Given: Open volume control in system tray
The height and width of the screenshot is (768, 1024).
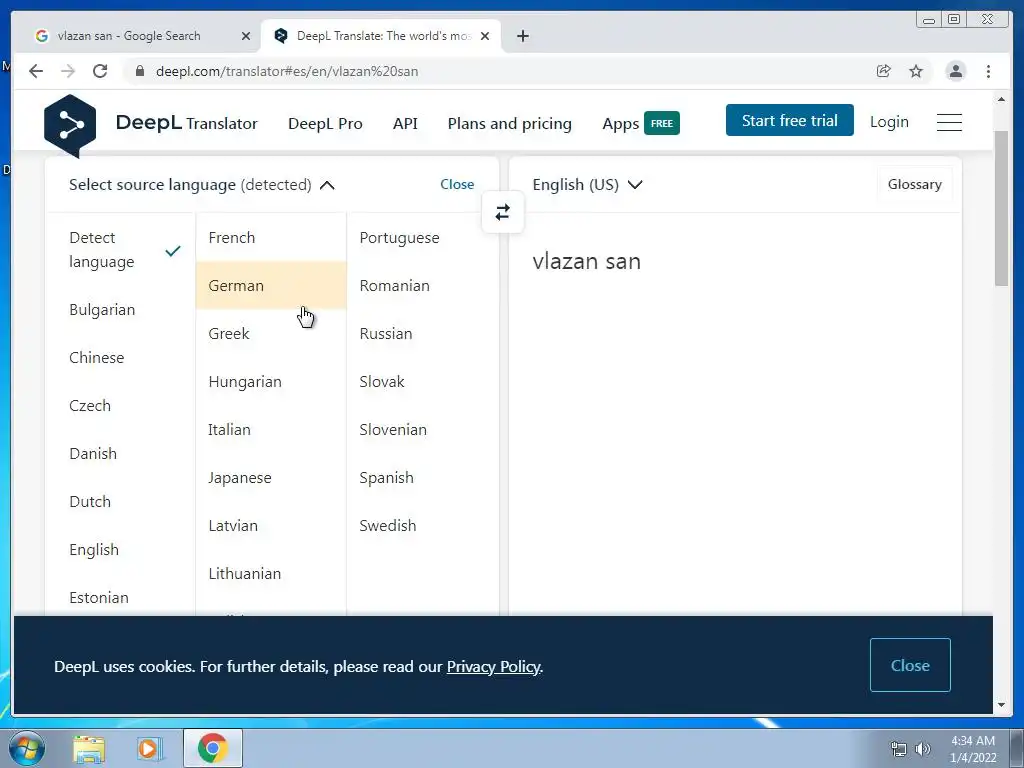Looking at the screenshot, I should (923, 749).
